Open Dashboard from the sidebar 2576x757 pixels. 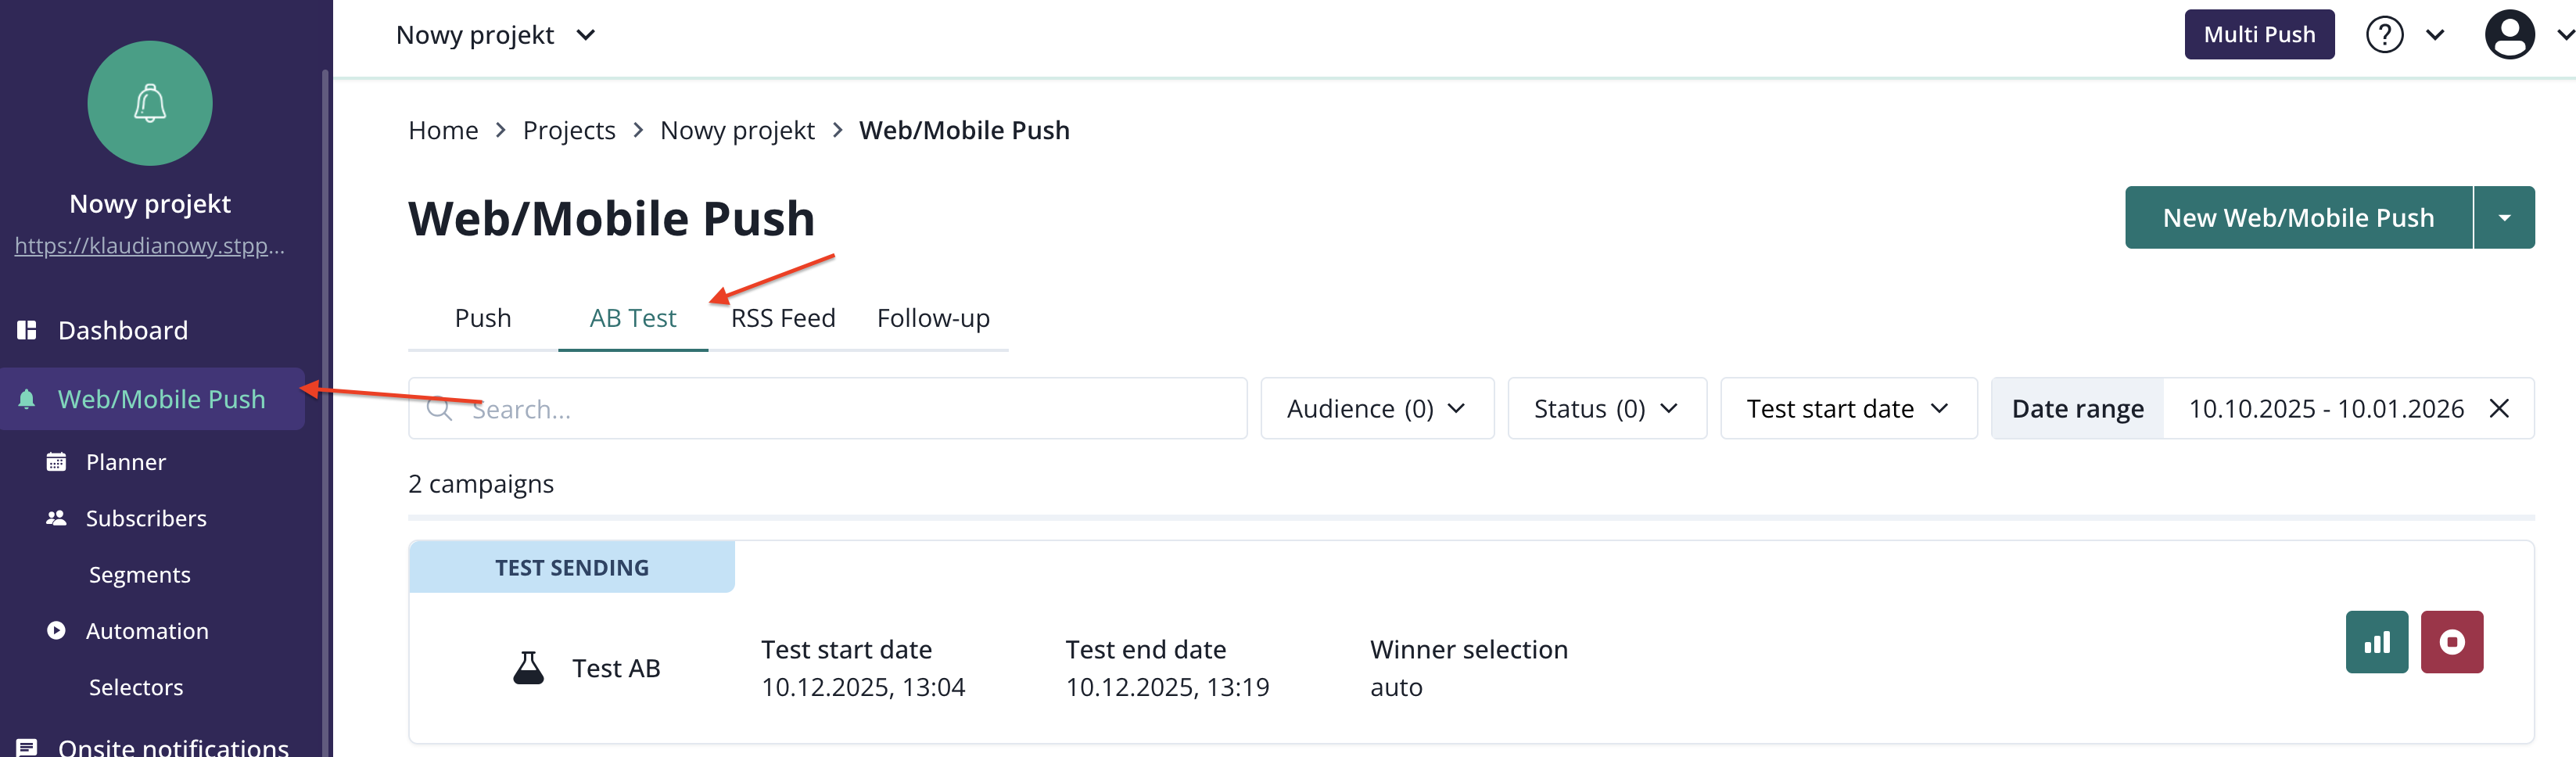[x=122, y=330]
